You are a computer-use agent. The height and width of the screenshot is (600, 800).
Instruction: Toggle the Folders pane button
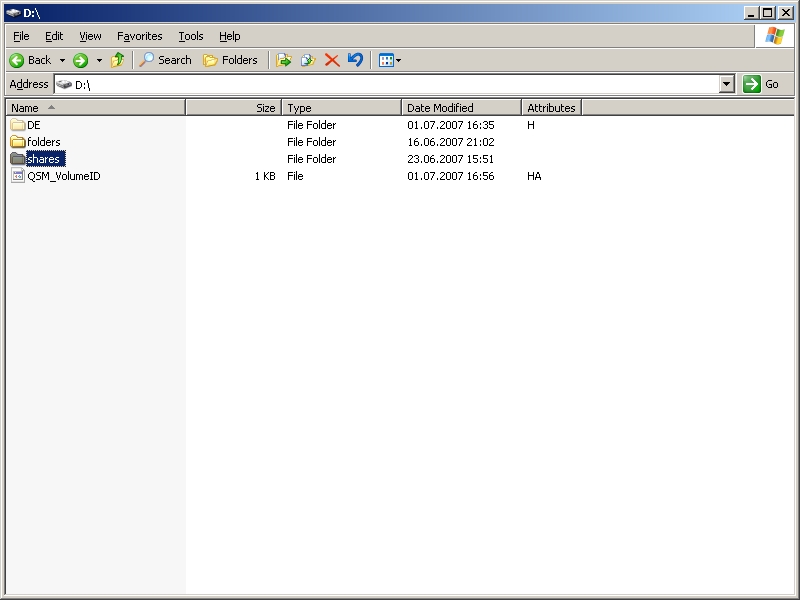(230, 60)
